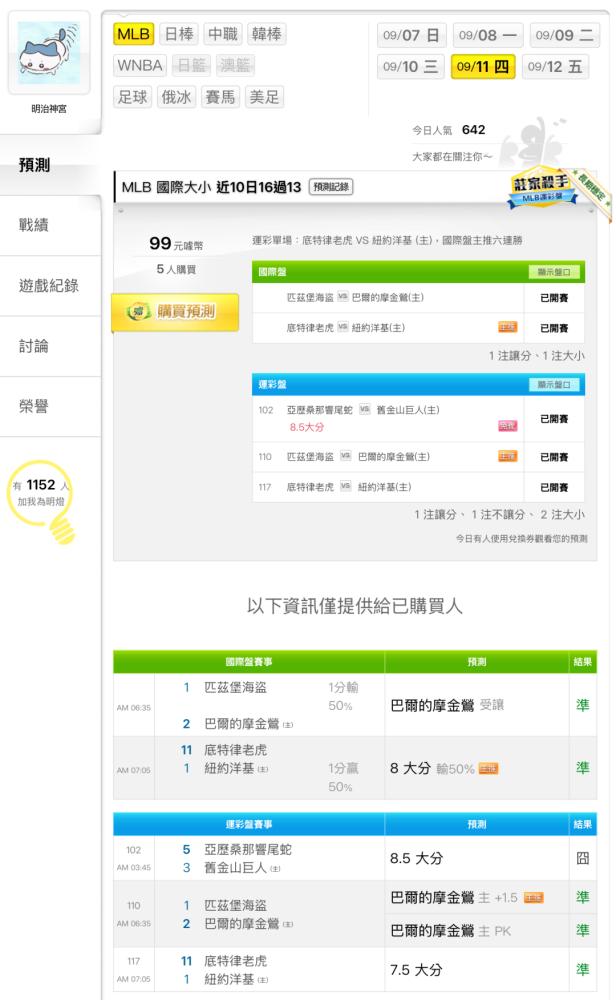Select the 澳籃 league tab

pos(235,65)
